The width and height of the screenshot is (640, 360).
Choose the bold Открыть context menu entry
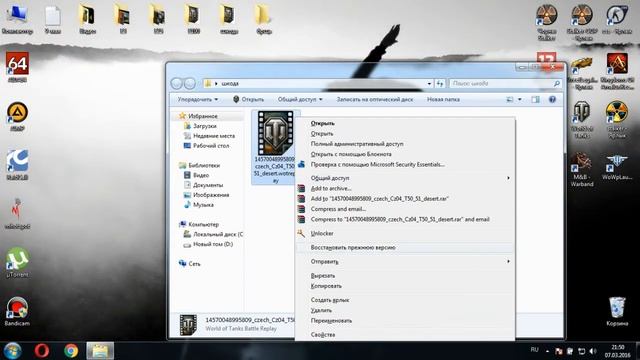[404, 123]
